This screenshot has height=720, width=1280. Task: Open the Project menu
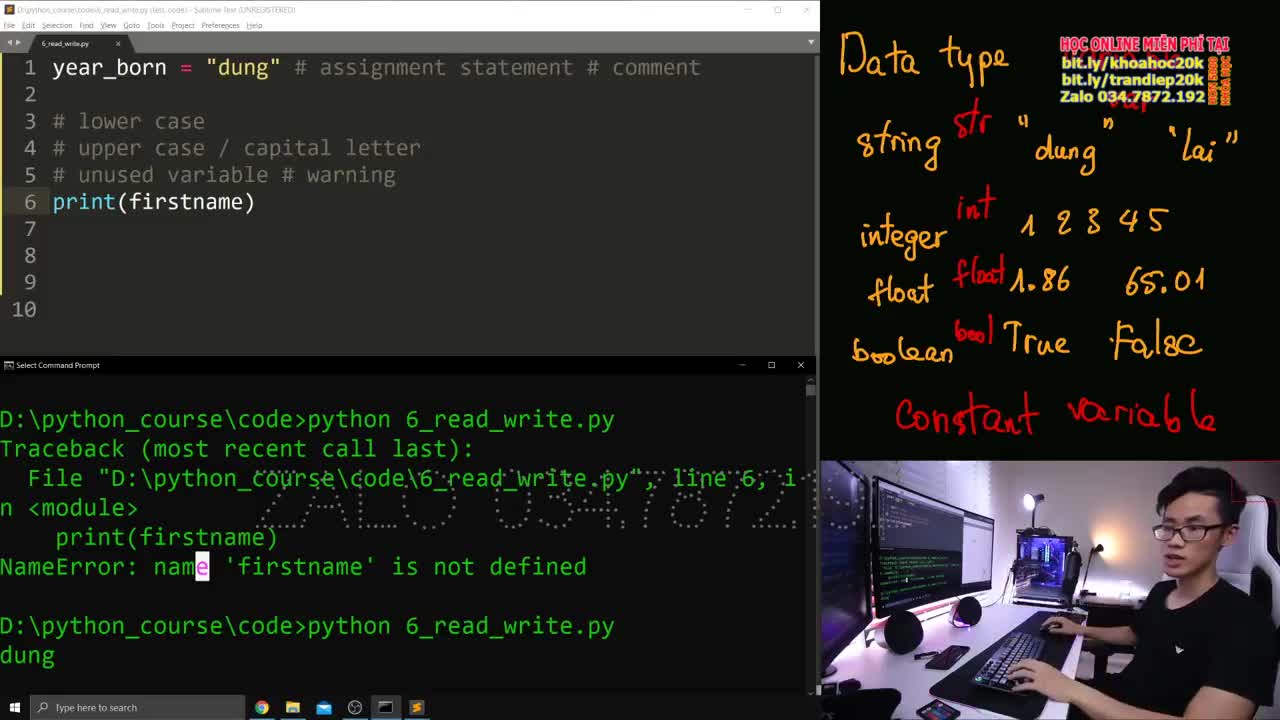click(x=182, y=25)
